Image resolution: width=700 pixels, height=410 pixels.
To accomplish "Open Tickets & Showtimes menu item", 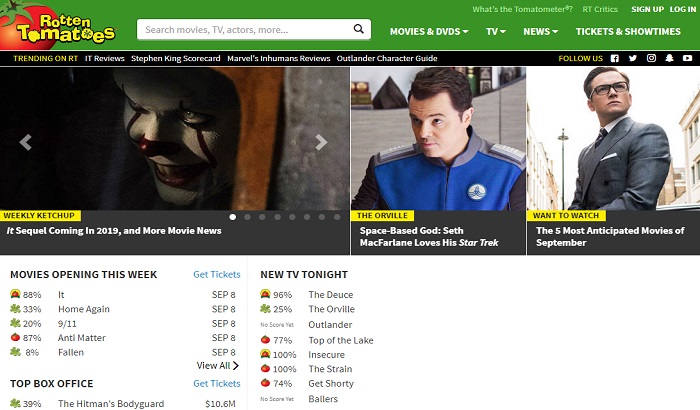I will (x=628, y=32).
